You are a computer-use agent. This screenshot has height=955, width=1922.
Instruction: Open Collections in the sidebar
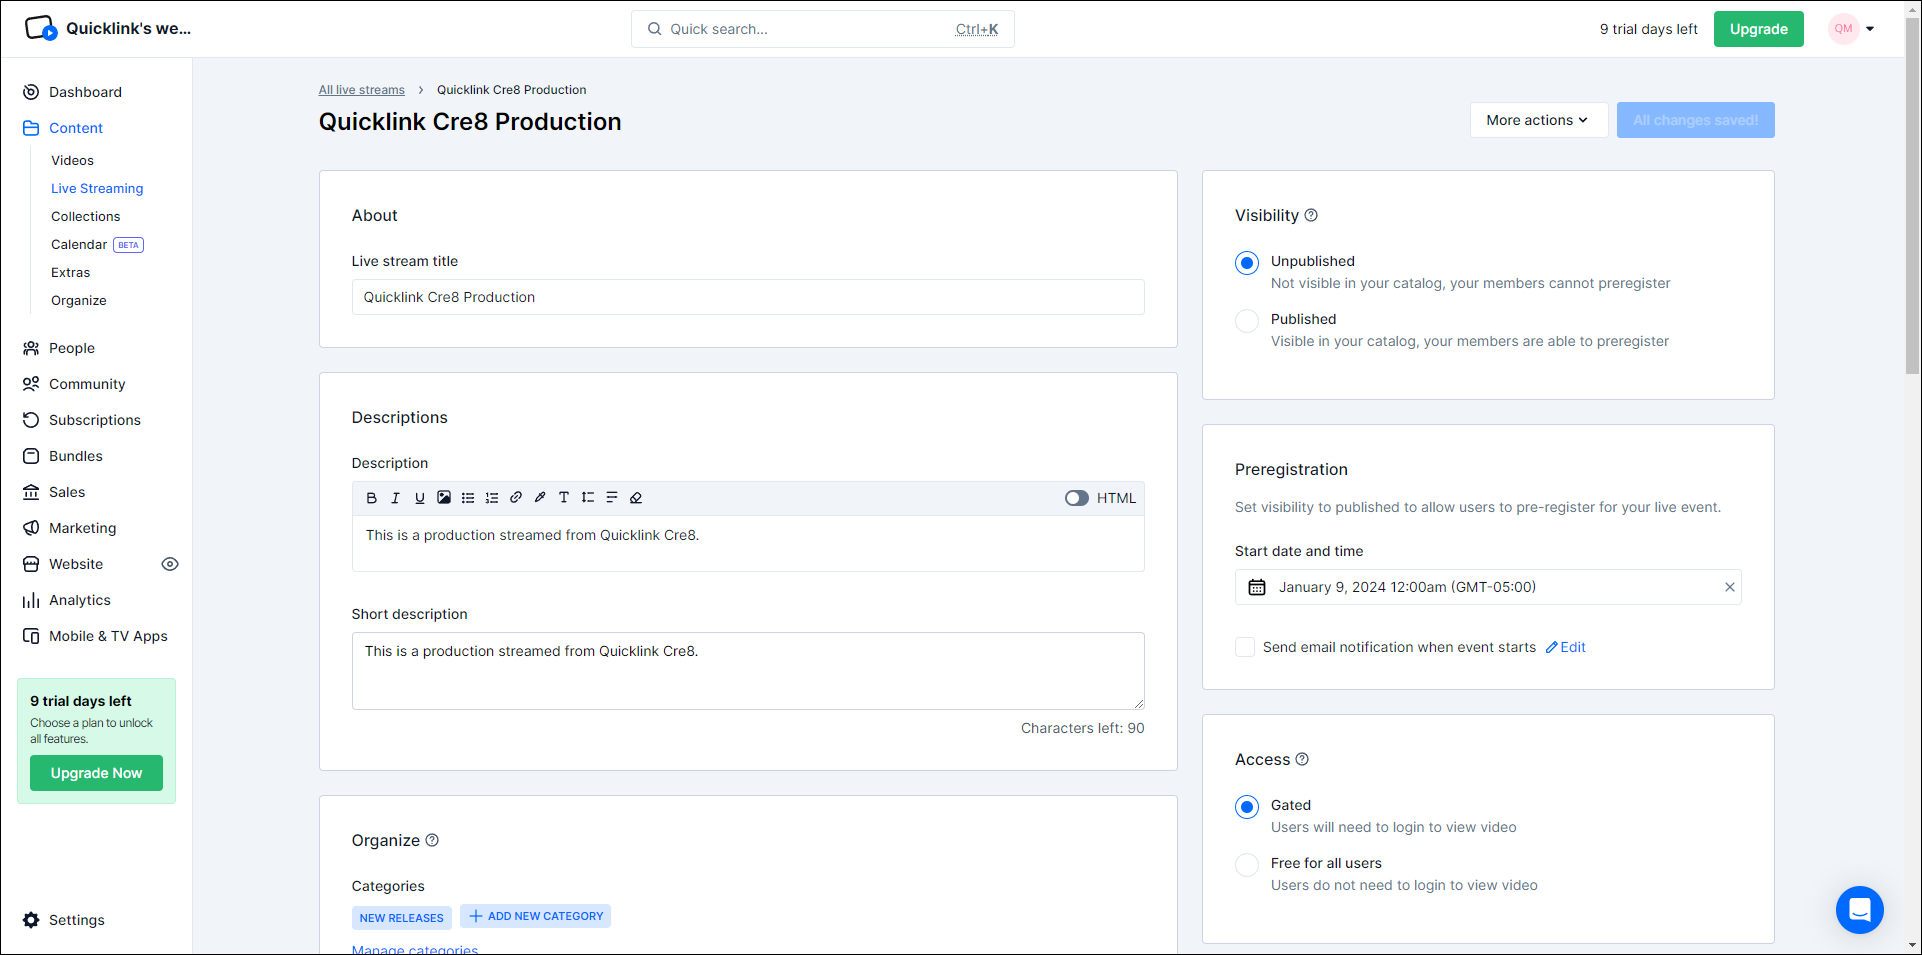point(86,216)
